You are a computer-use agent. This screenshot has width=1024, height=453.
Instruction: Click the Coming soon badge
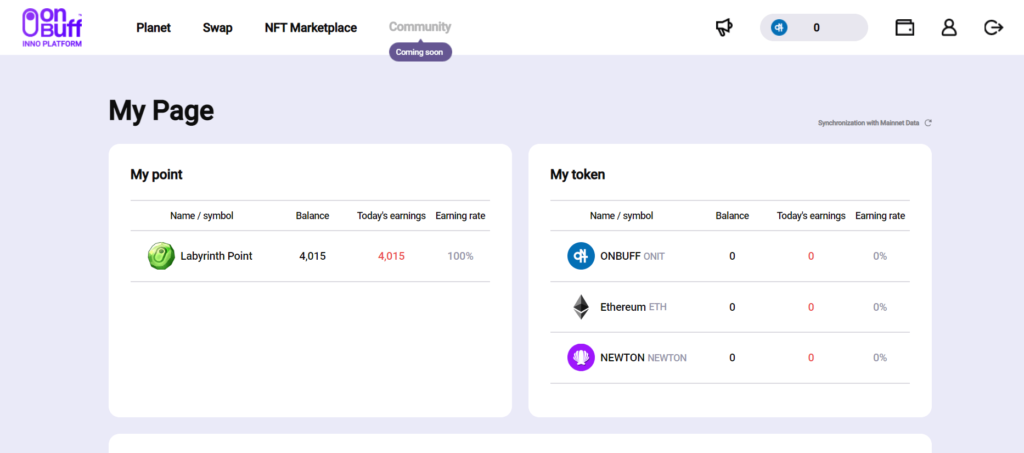pos(420,52)
